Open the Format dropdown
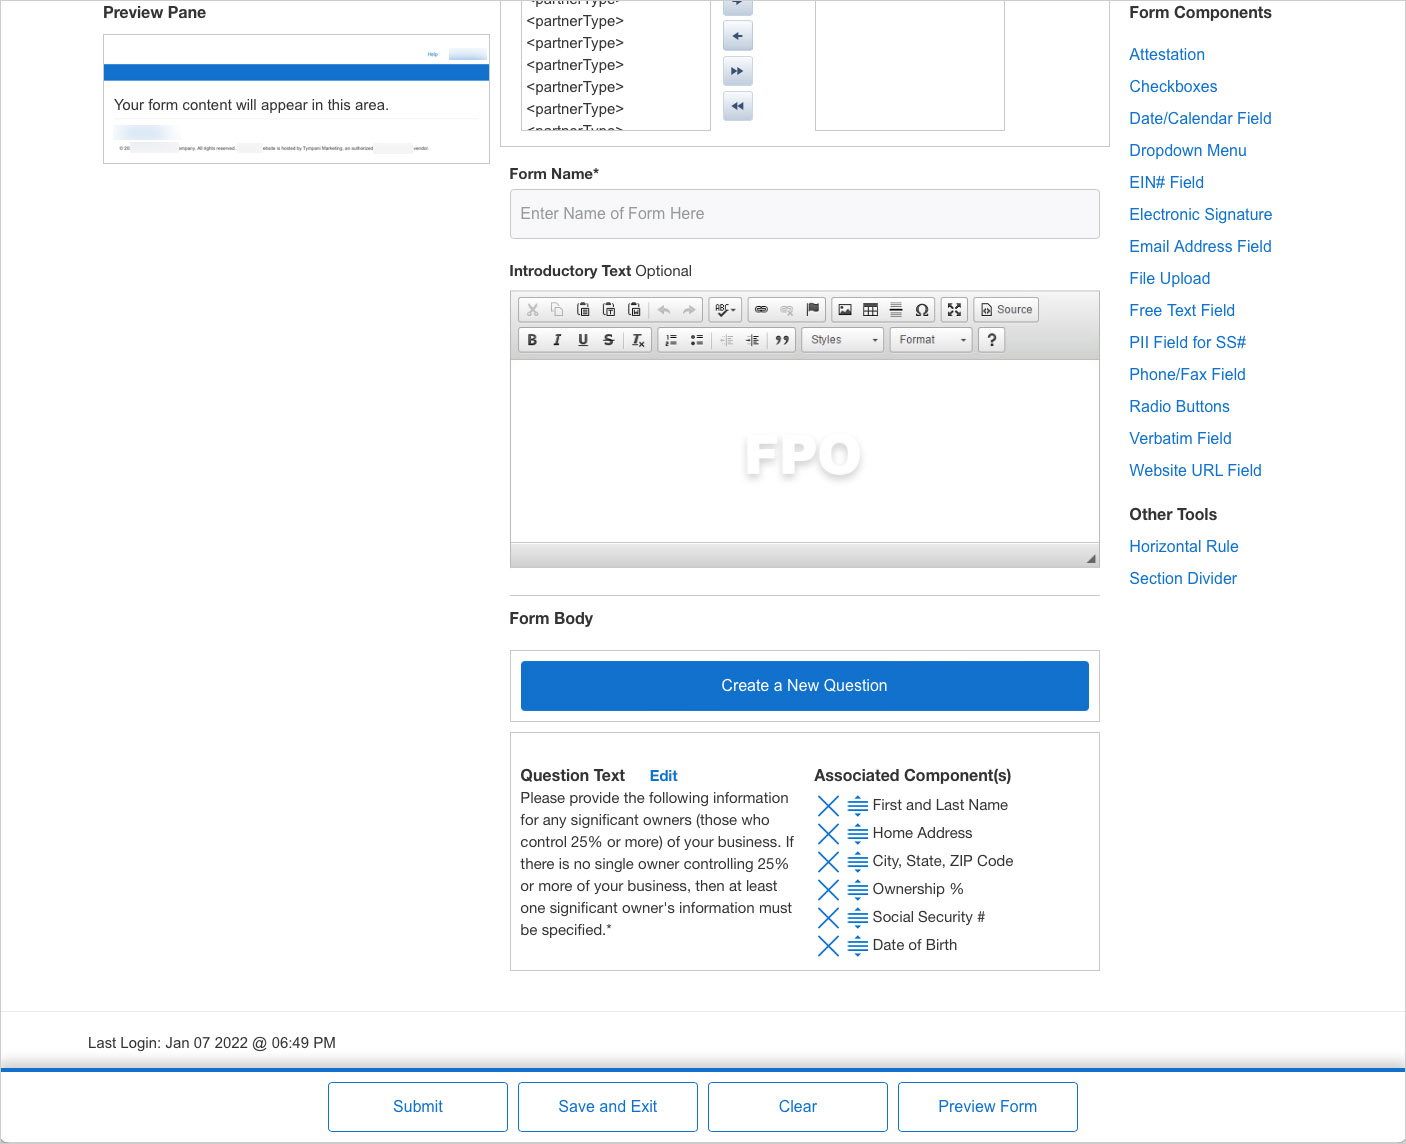 point(930,340)
